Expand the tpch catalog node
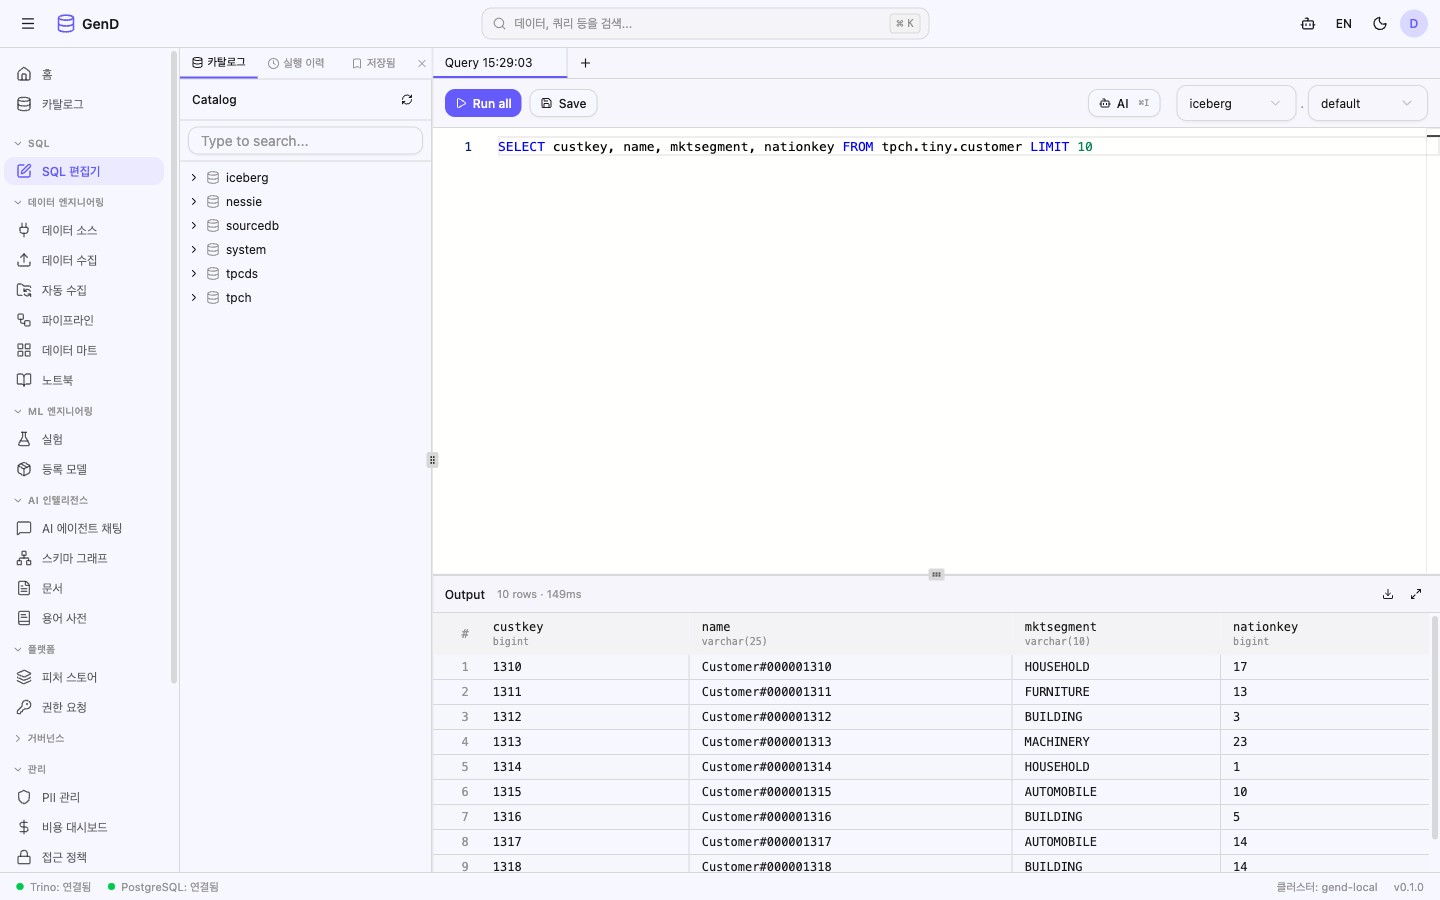Image resolution: width=1440 pixels, height=900 pixels. click(x=194, y=298)
